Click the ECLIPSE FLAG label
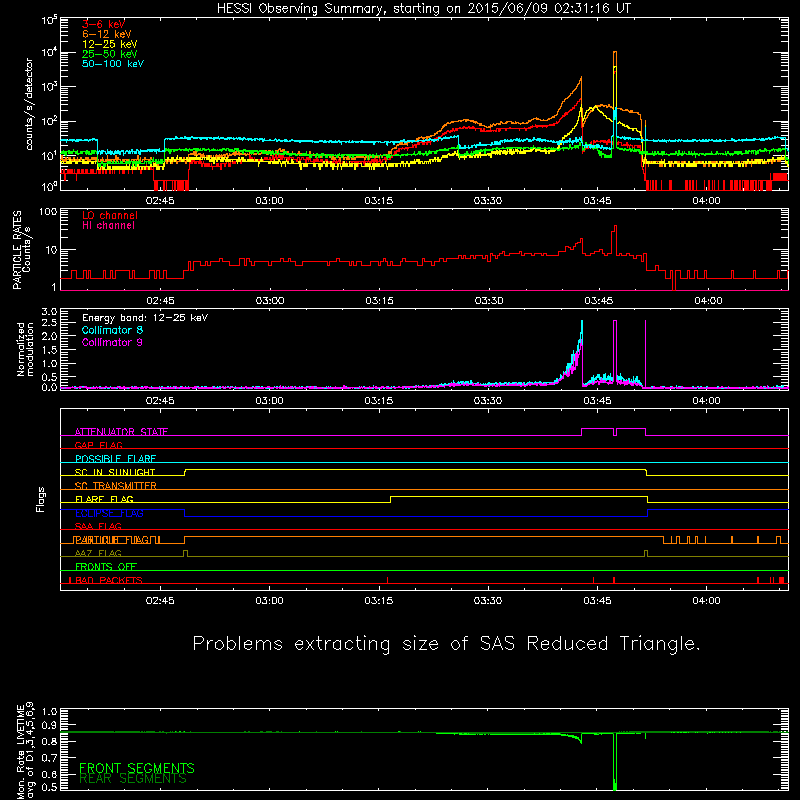This screenshot has width=800, height=800. [109, 513]
